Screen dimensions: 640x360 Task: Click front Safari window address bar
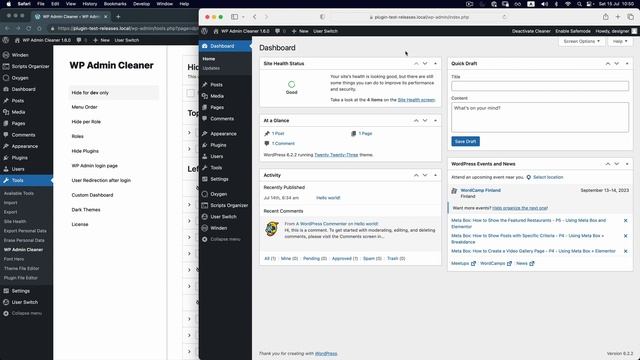point(421,17)
